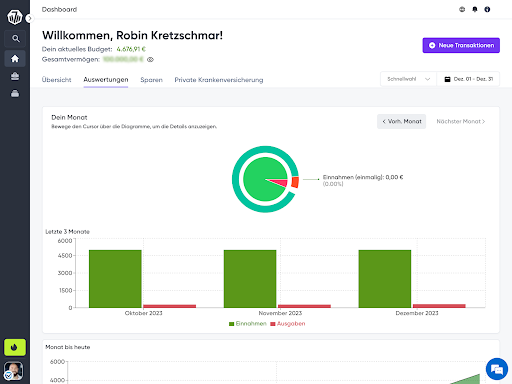This screenshot has height=384, width=512.
Task: Click the red expense slice of donut chart
Action: coord(295,182)
